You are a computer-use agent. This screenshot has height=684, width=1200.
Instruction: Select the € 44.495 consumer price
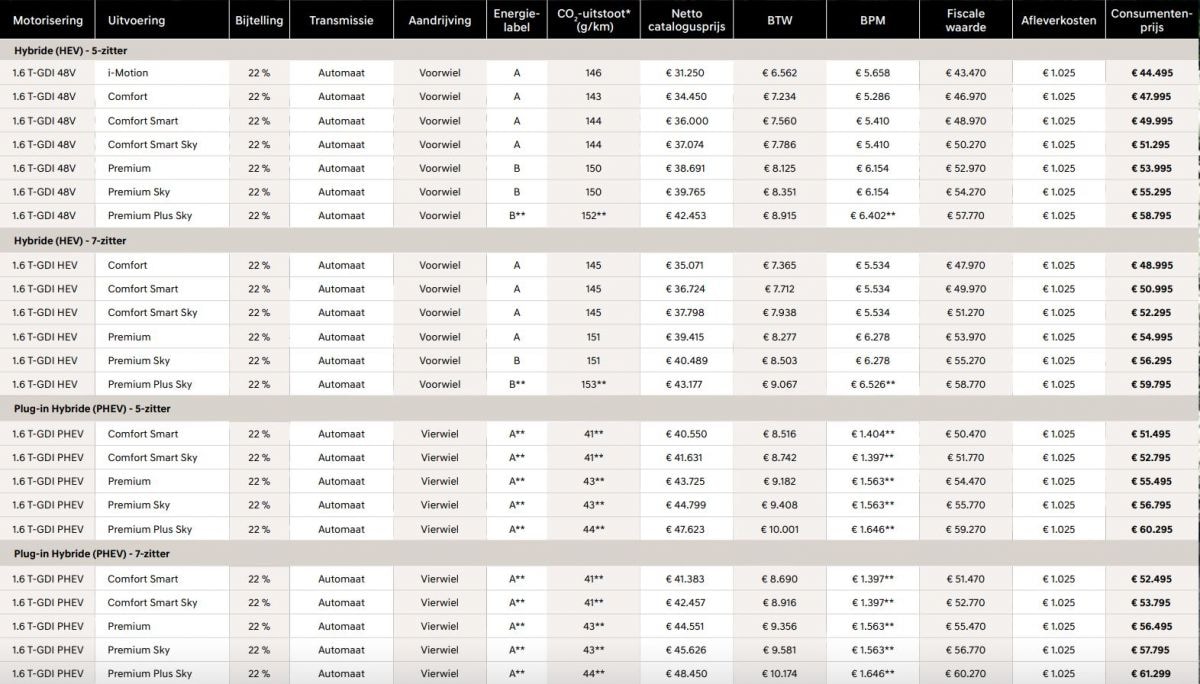[1150, 73]
